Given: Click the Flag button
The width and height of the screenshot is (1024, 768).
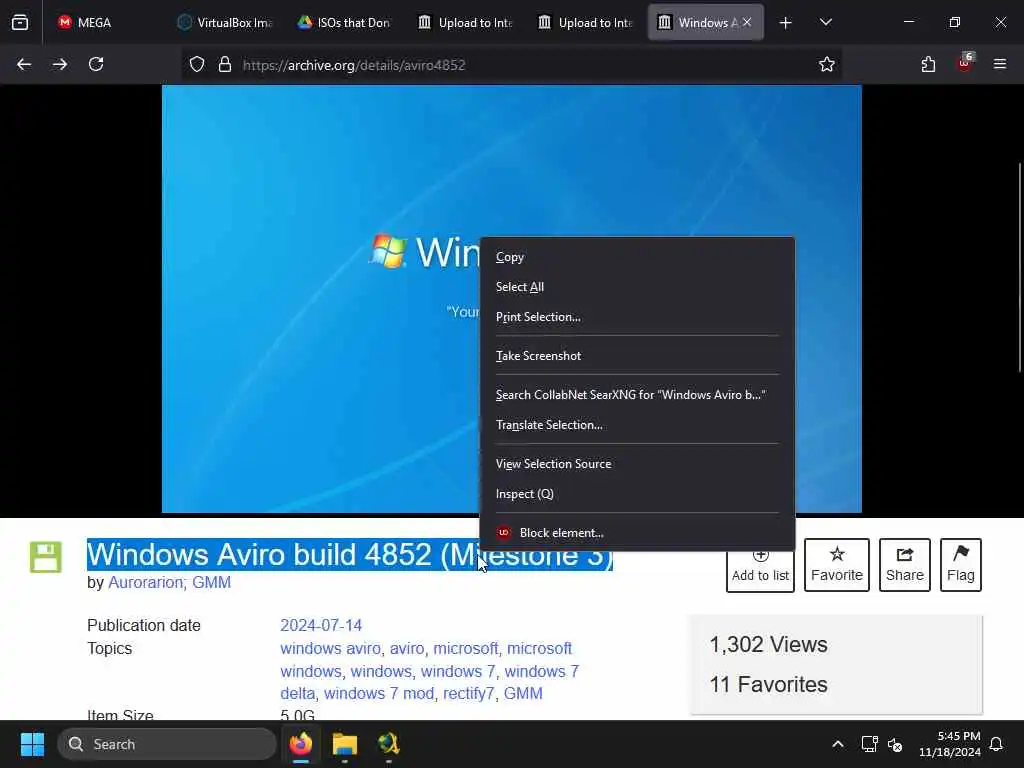Looking at the screenshot, I should [x=961, y=565].
